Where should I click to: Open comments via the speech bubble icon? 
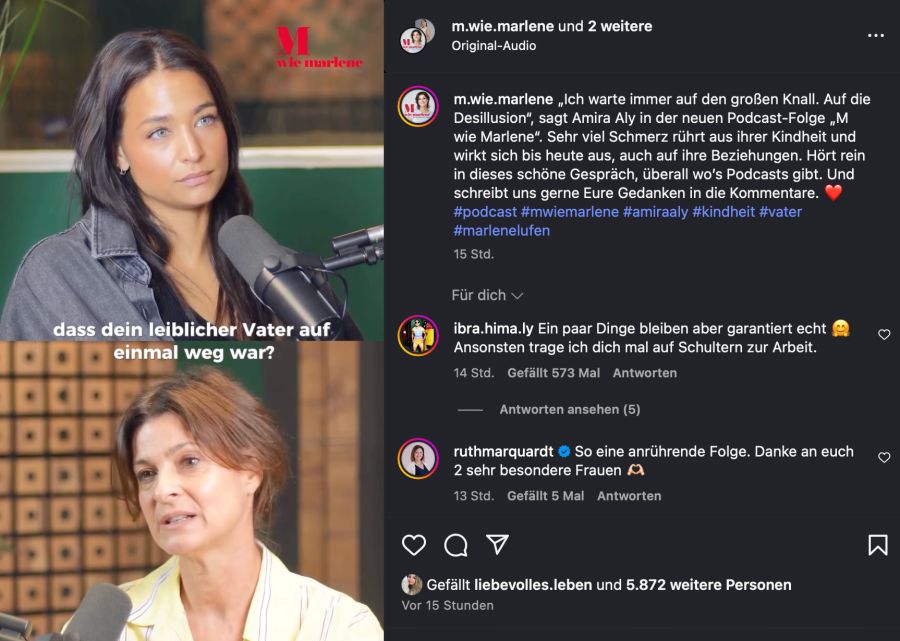tap(456, 545)
